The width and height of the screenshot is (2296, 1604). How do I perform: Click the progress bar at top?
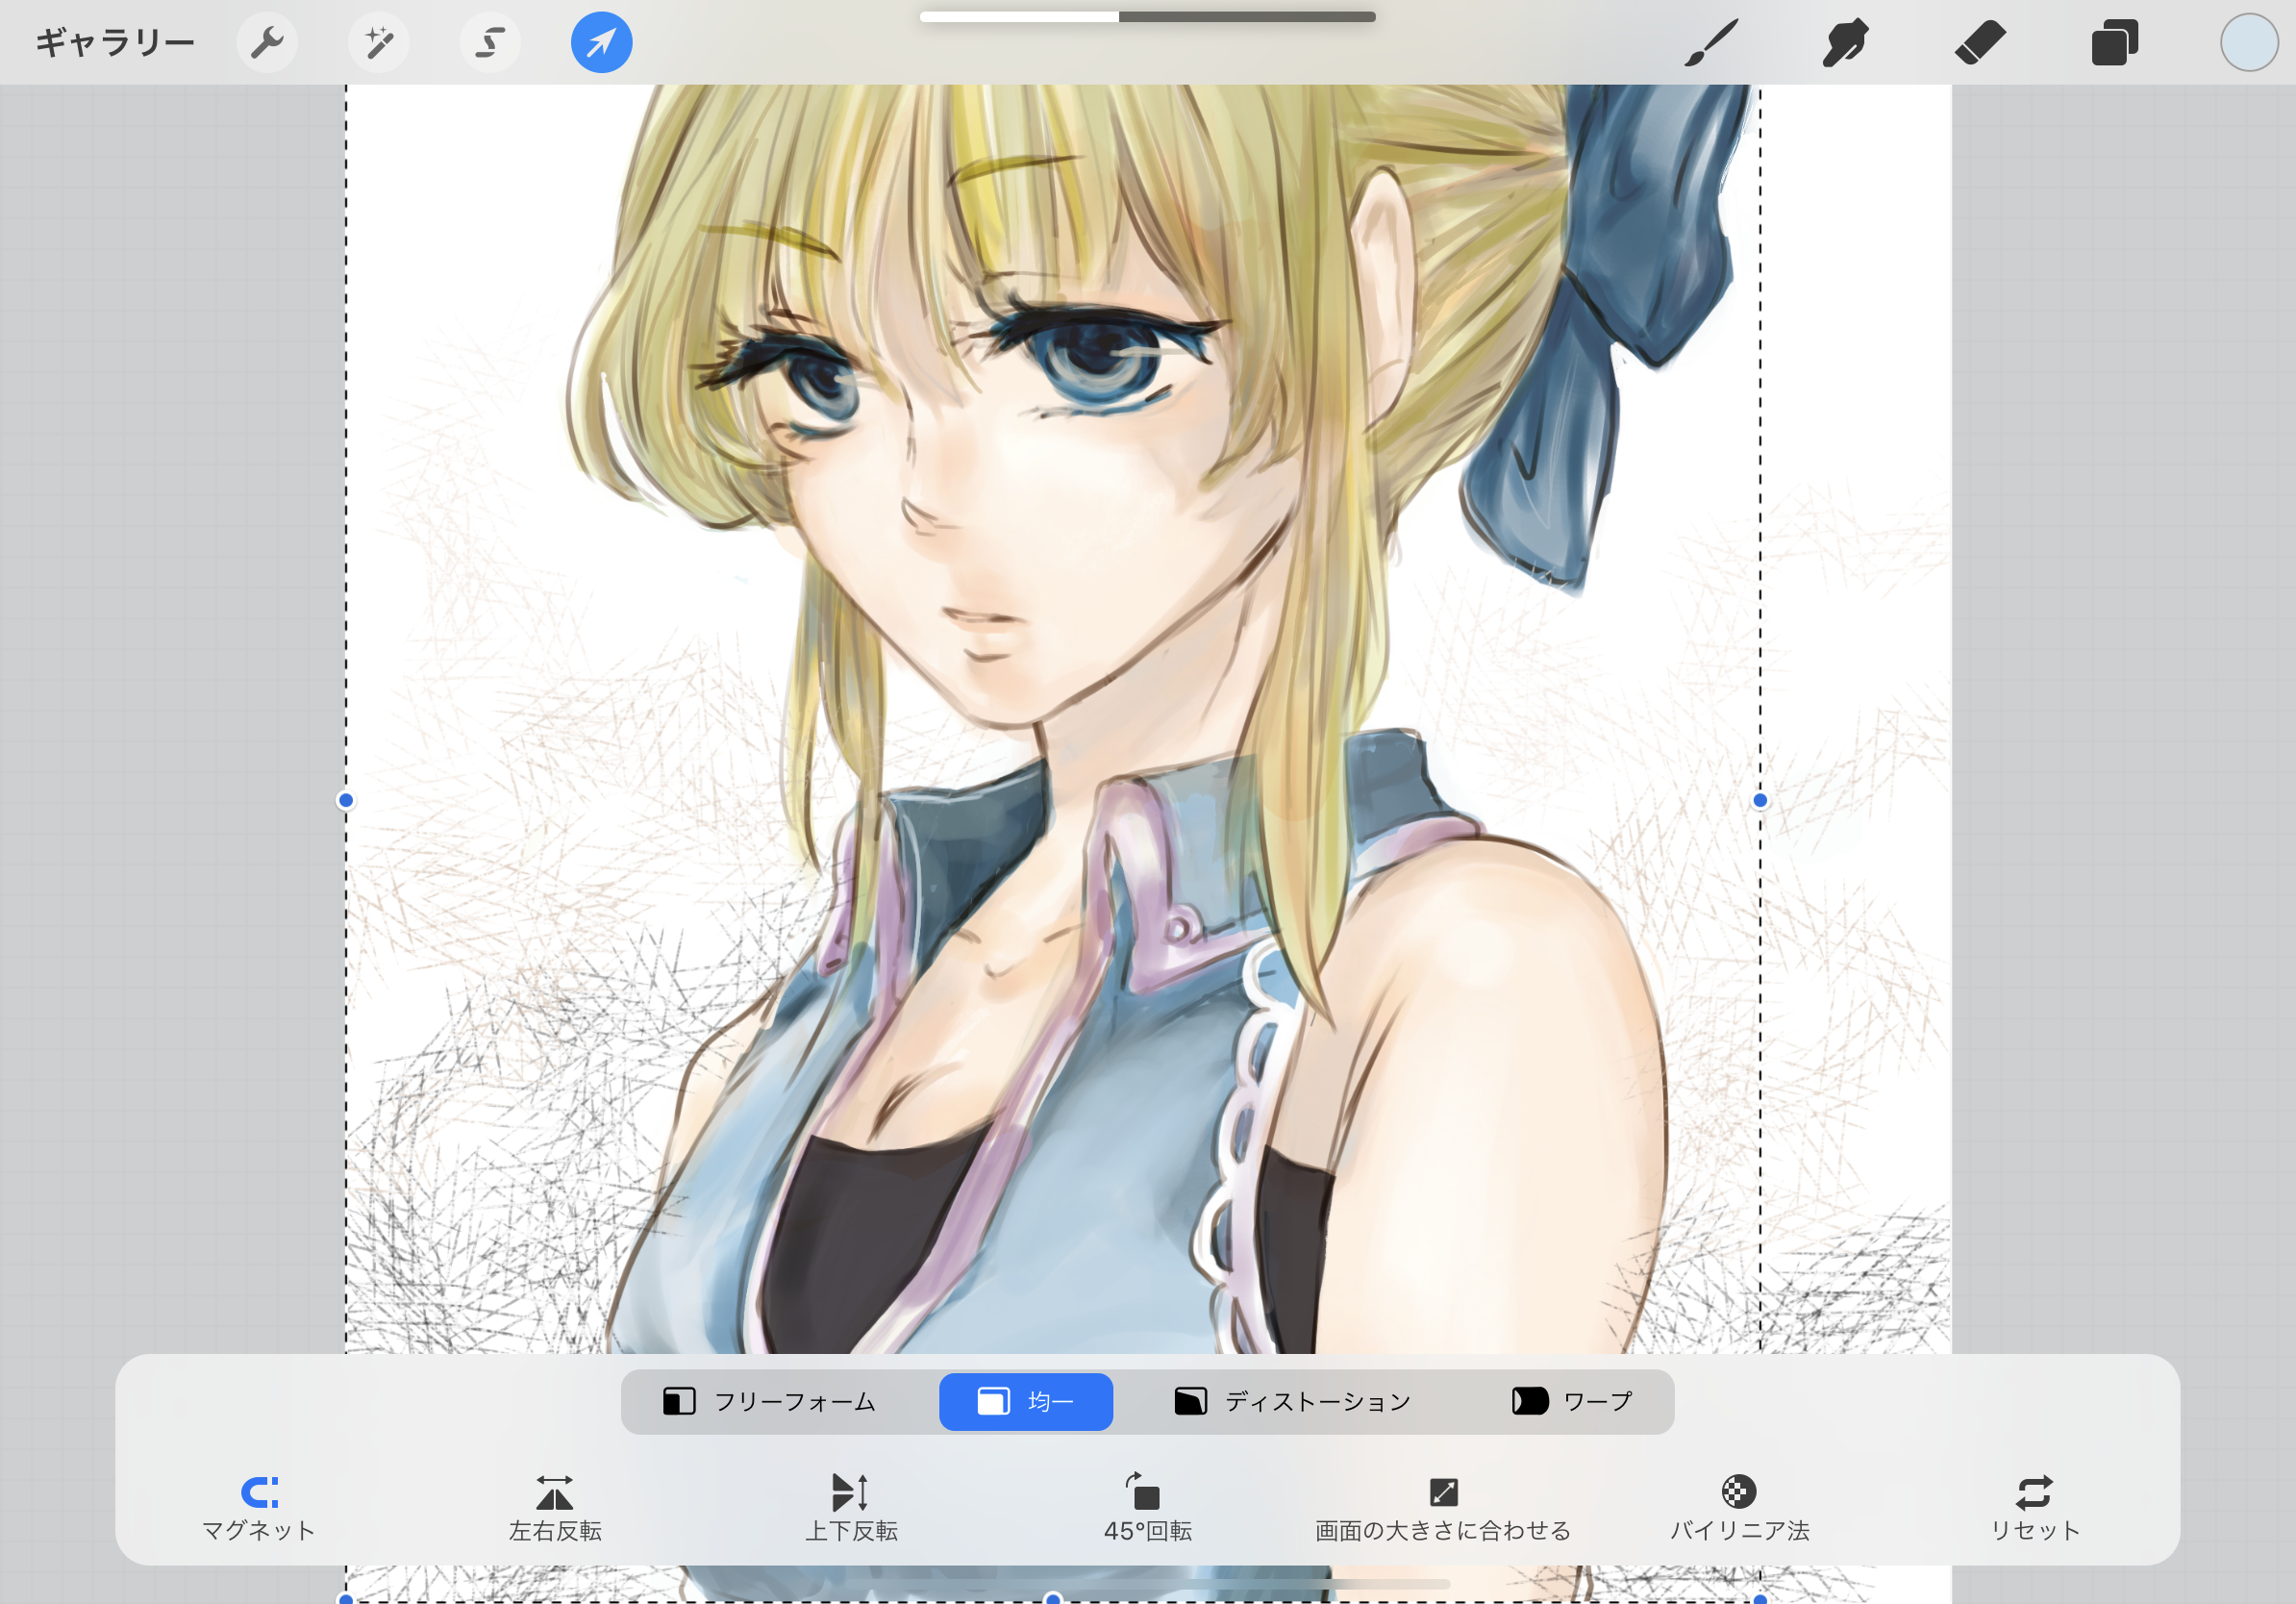pos(1148,16)
